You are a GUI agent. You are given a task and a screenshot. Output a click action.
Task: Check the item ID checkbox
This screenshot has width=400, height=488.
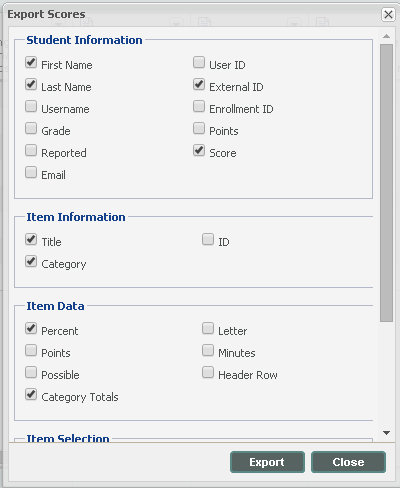click(x=208, y=239)
